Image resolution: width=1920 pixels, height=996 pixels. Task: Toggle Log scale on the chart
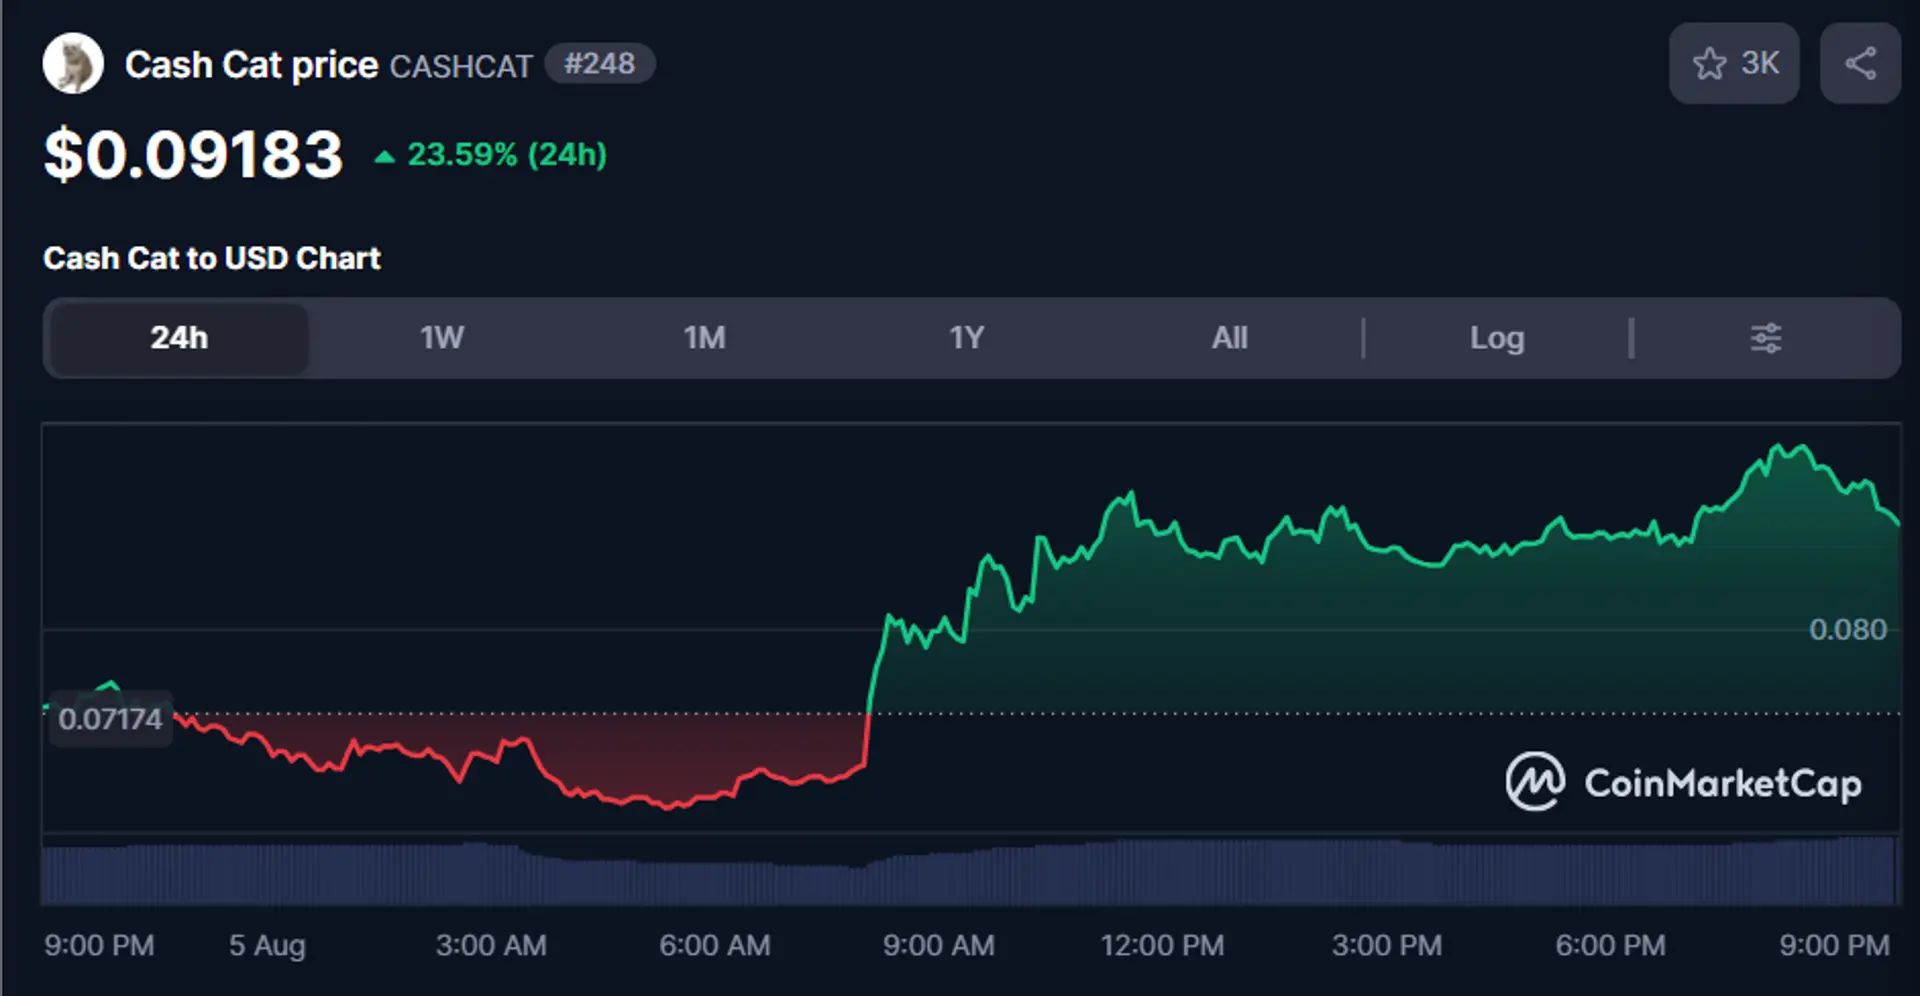pyautogui.click(x=1497, y=338)
